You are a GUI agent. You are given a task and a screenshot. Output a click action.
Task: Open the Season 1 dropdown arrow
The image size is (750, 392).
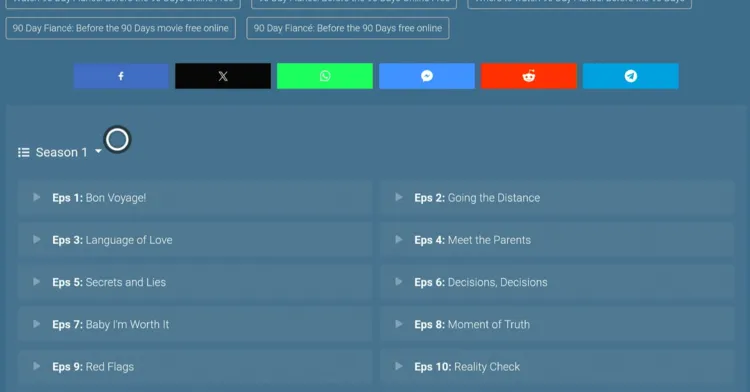pos(98,151)
